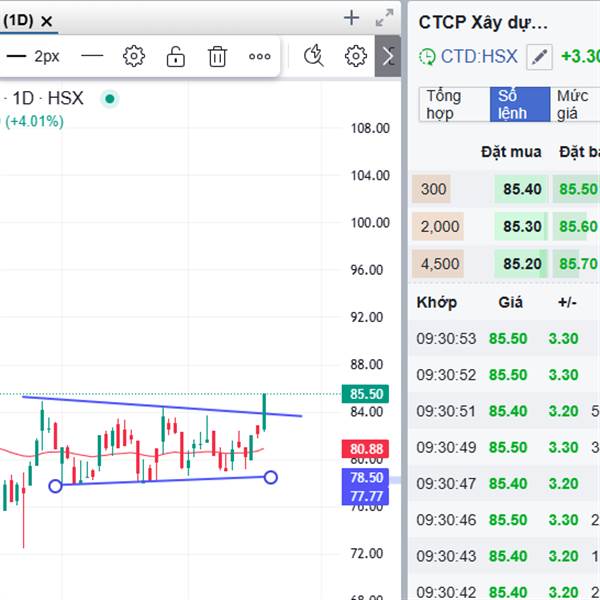Image resolution: width=600 pixels, height=600 pixels.
Task: Select ask price 85.50 in order book
Action: coord(576,189)
